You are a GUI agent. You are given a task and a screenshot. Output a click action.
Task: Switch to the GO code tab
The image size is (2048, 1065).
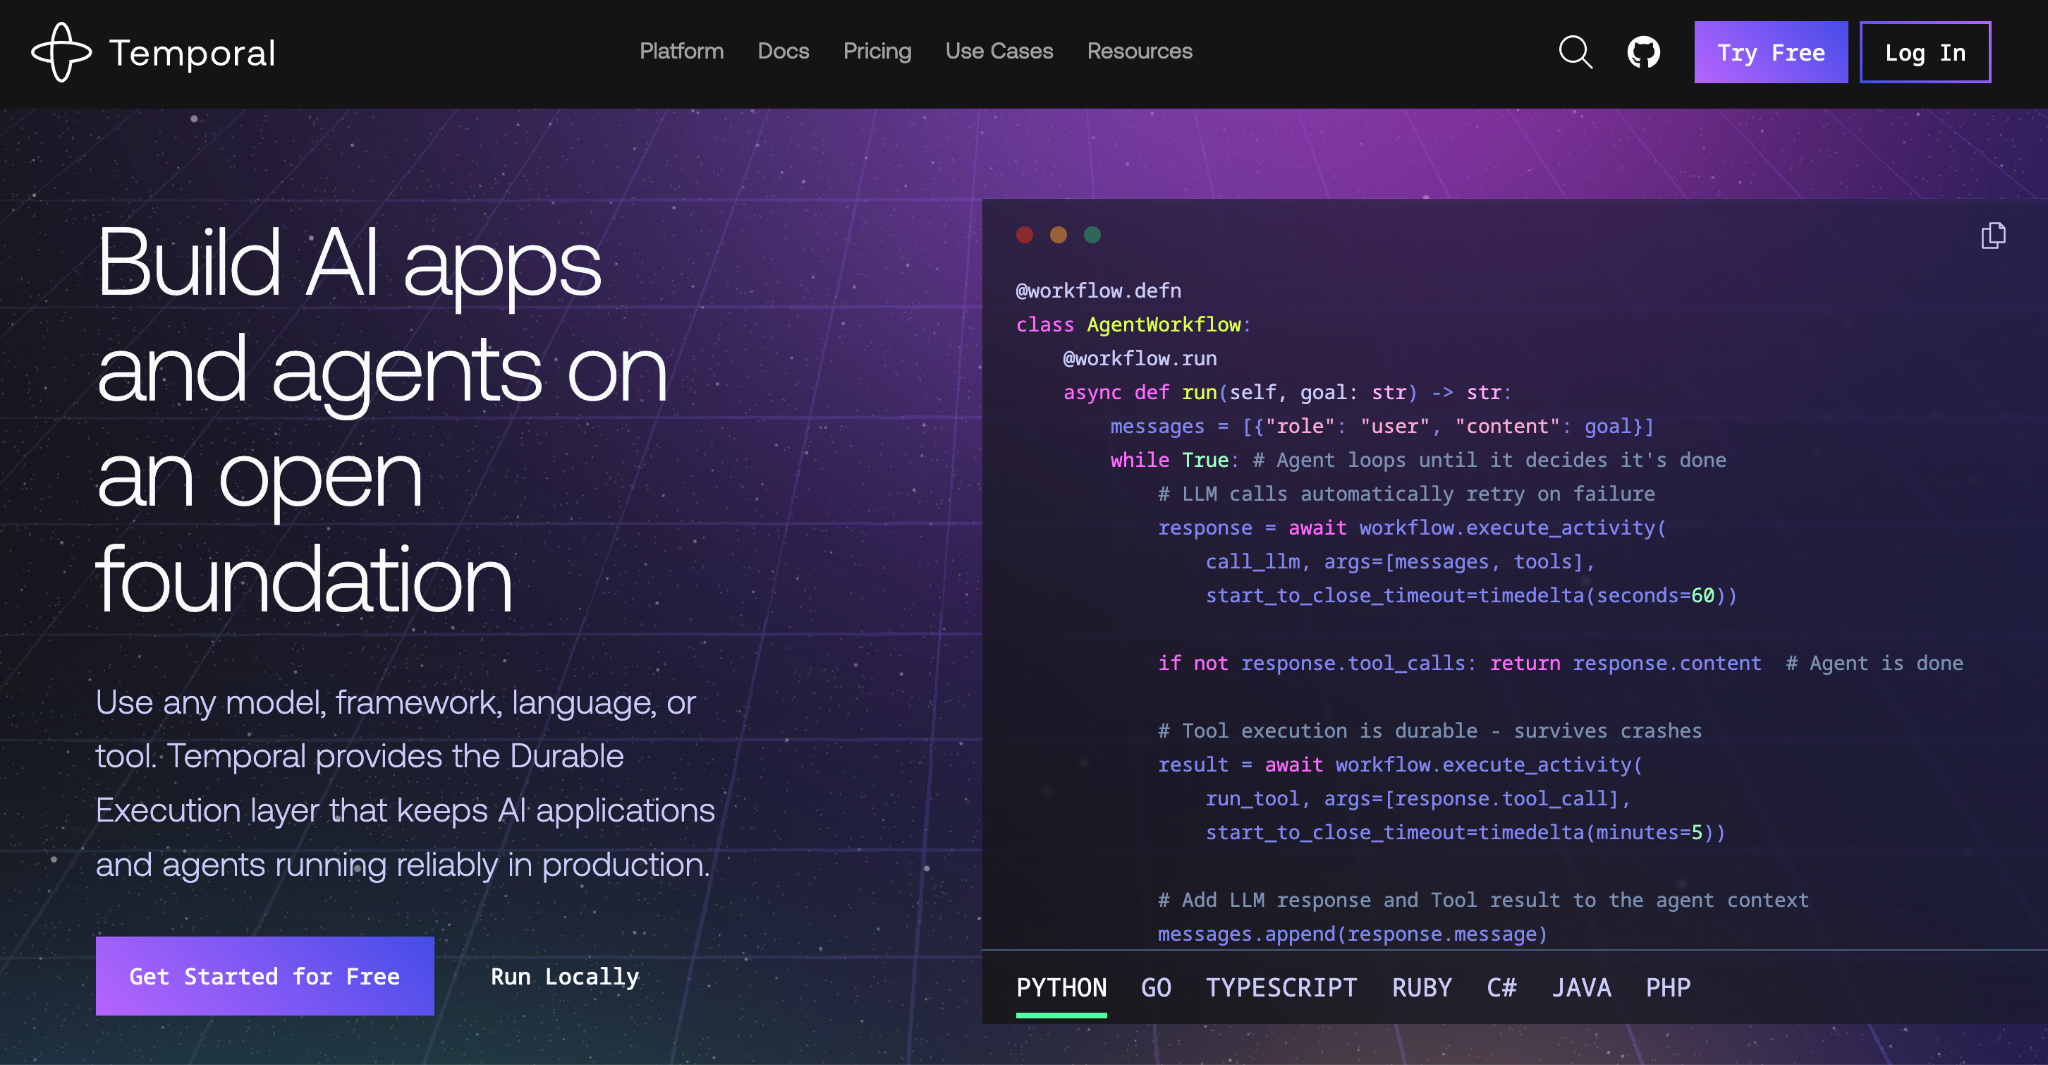pos(1156,988)
